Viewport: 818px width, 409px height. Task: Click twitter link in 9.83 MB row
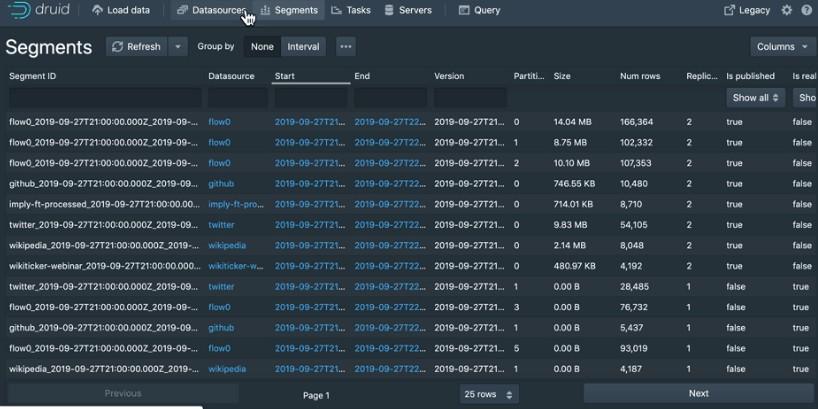click(x=221, y=225)
